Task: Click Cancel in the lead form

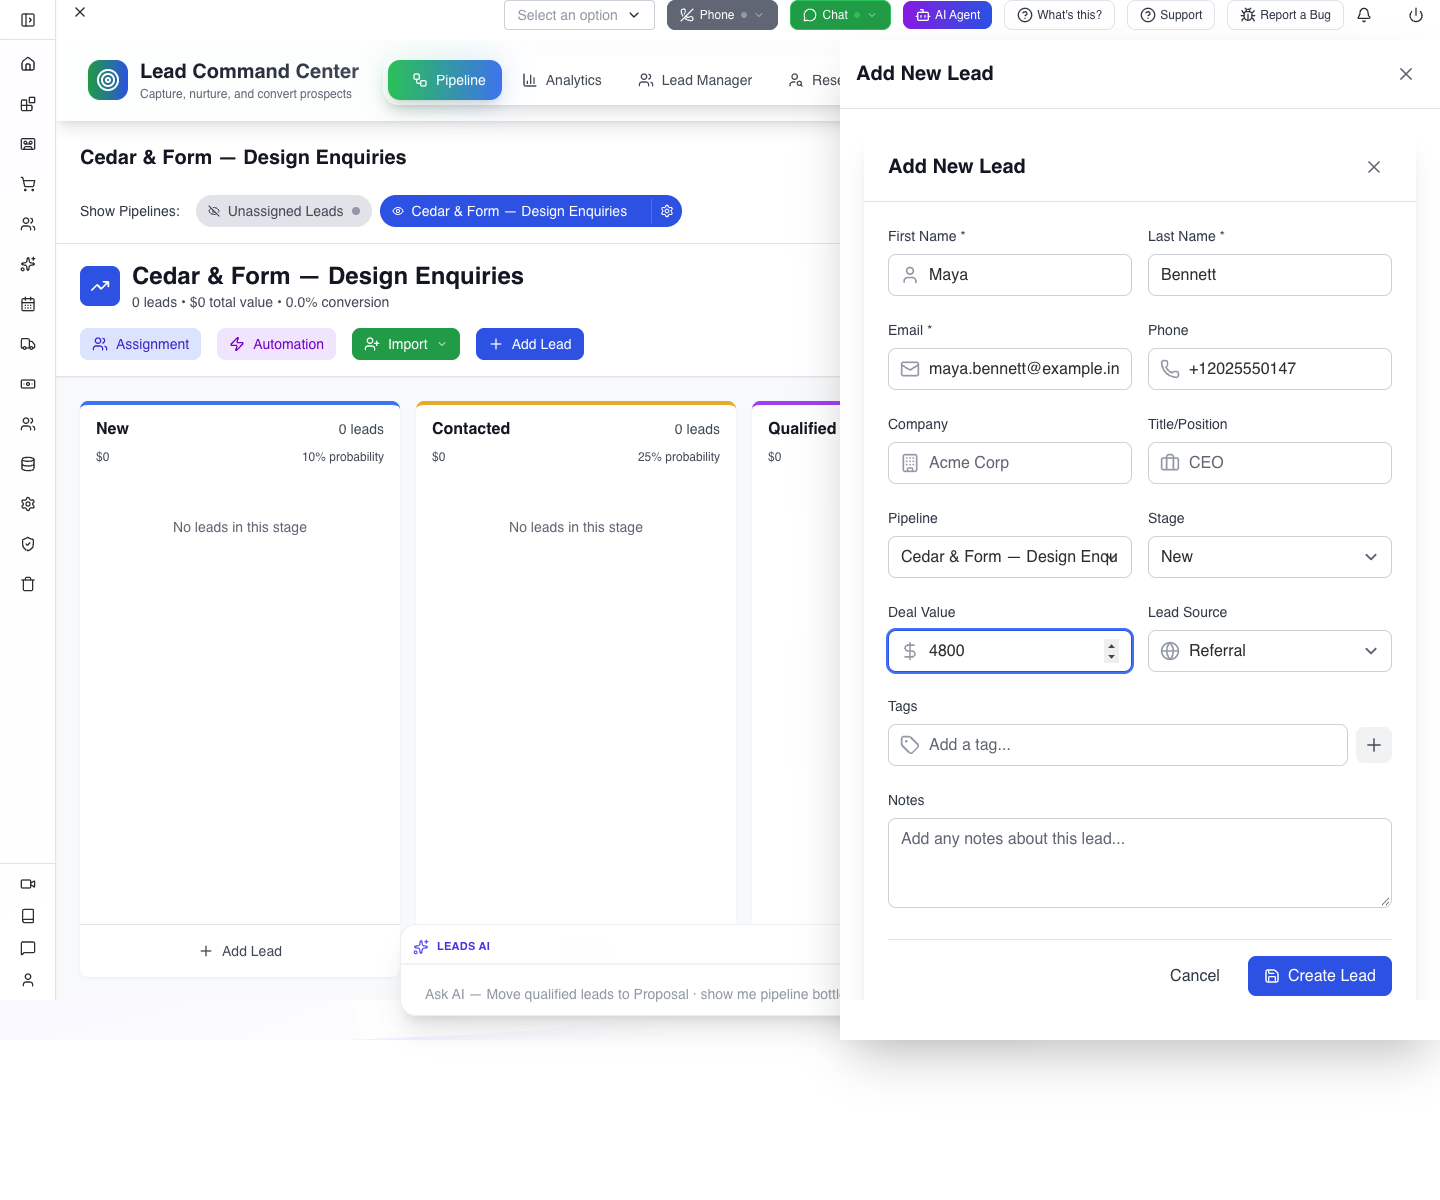Action: [1195, 976]
